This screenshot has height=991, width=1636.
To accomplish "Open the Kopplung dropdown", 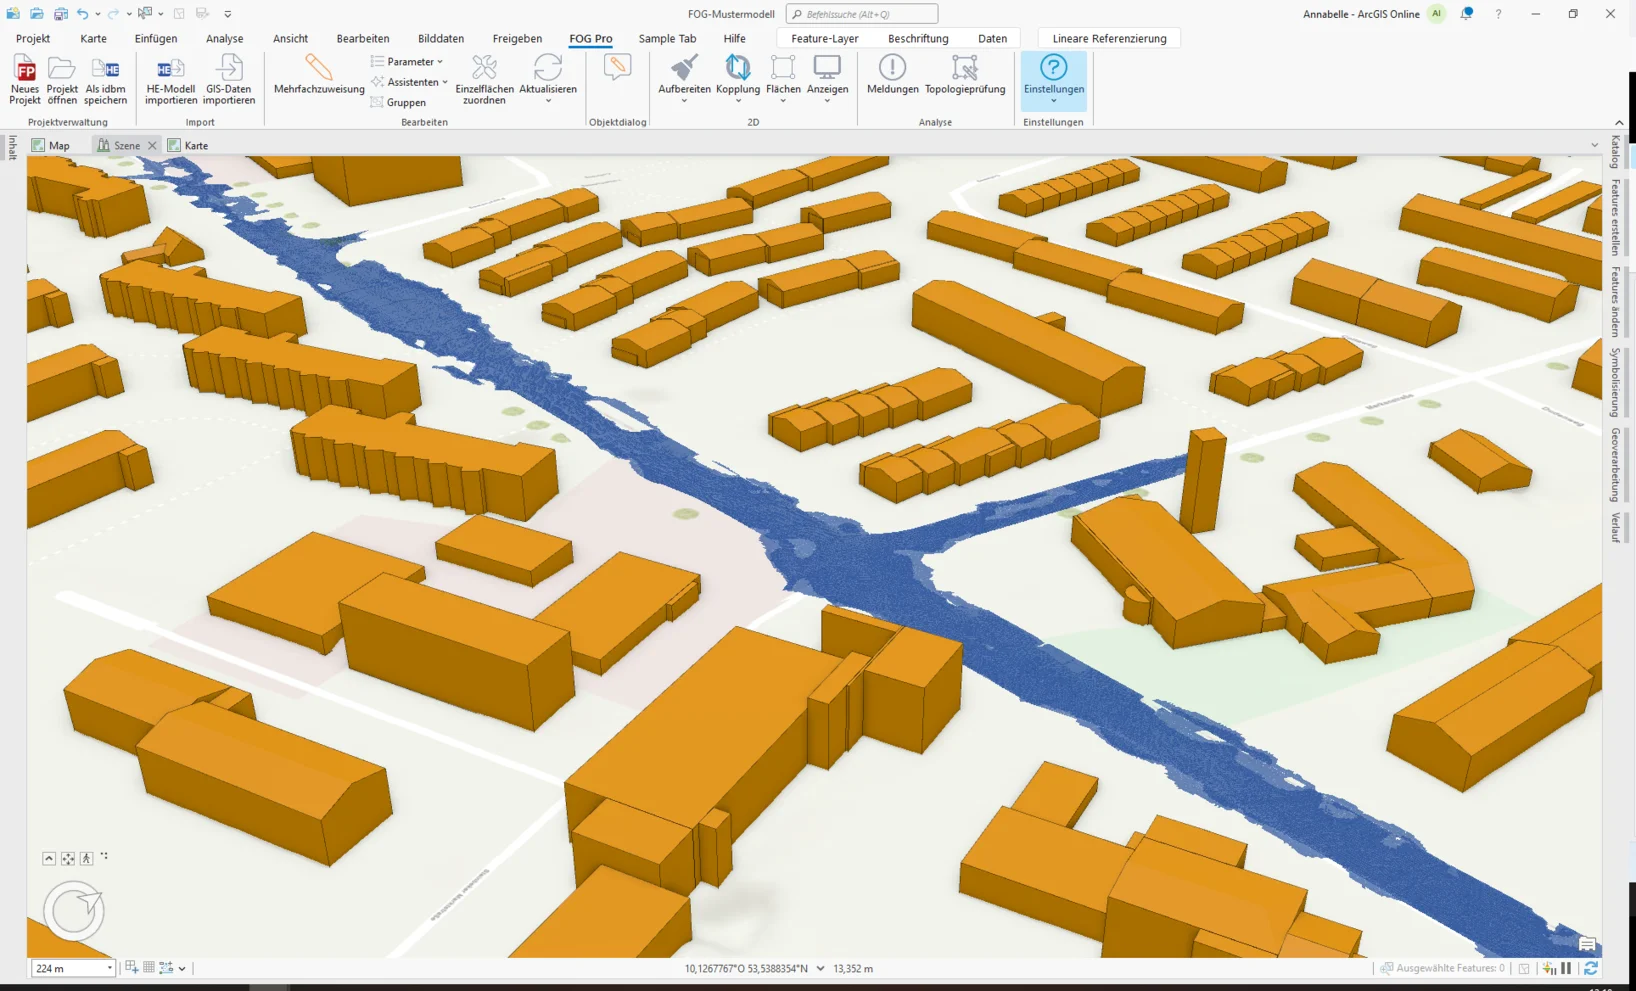I will pyautogui.click(x=738, y=101).
